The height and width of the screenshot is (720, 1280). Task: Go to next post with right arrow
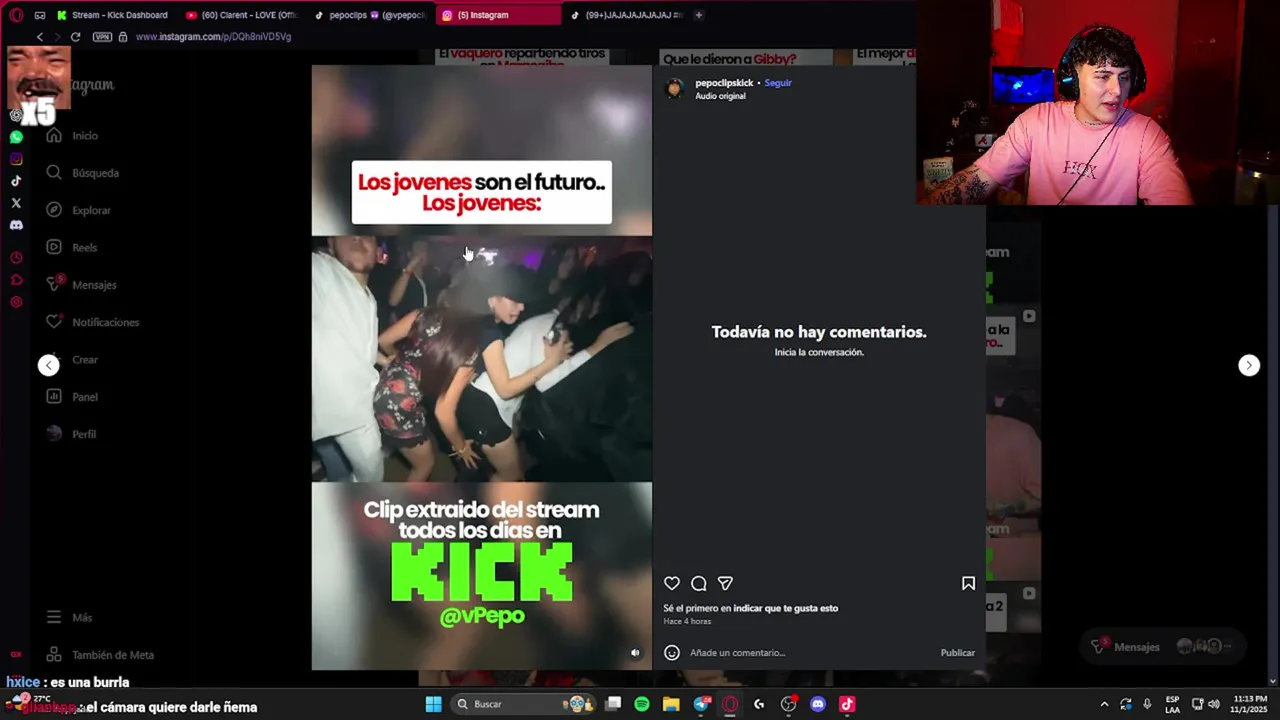(x=1249, y=365)
